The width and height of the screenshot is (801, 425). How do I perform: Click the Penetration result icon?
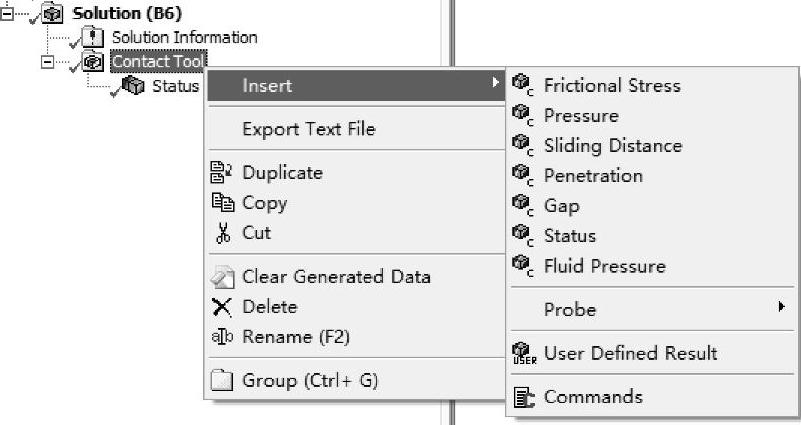click(x=522, y=176)
